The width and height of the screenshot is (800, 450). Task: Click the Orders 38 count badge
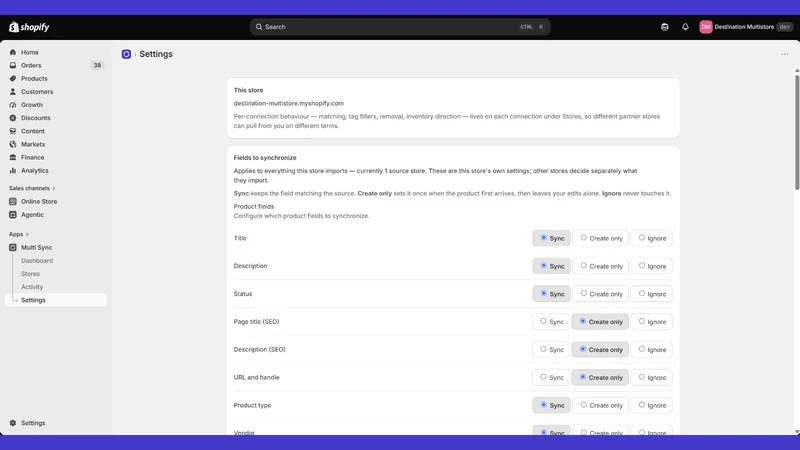(97, 65)
